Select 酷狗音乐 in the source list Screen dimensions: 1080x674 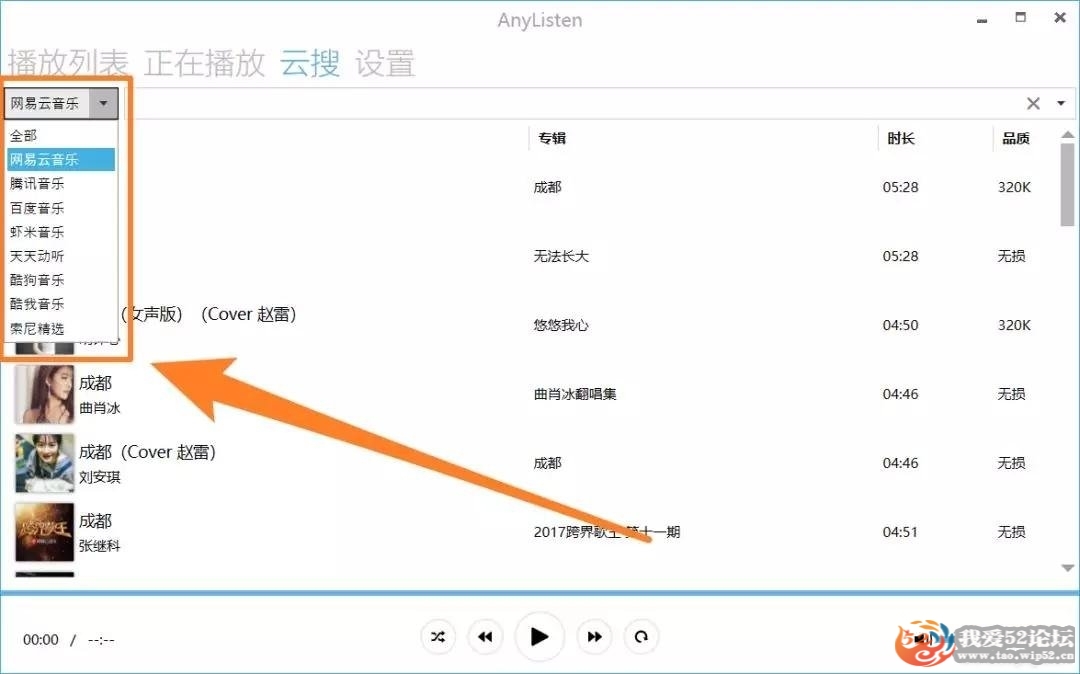(x=61, y=280)
